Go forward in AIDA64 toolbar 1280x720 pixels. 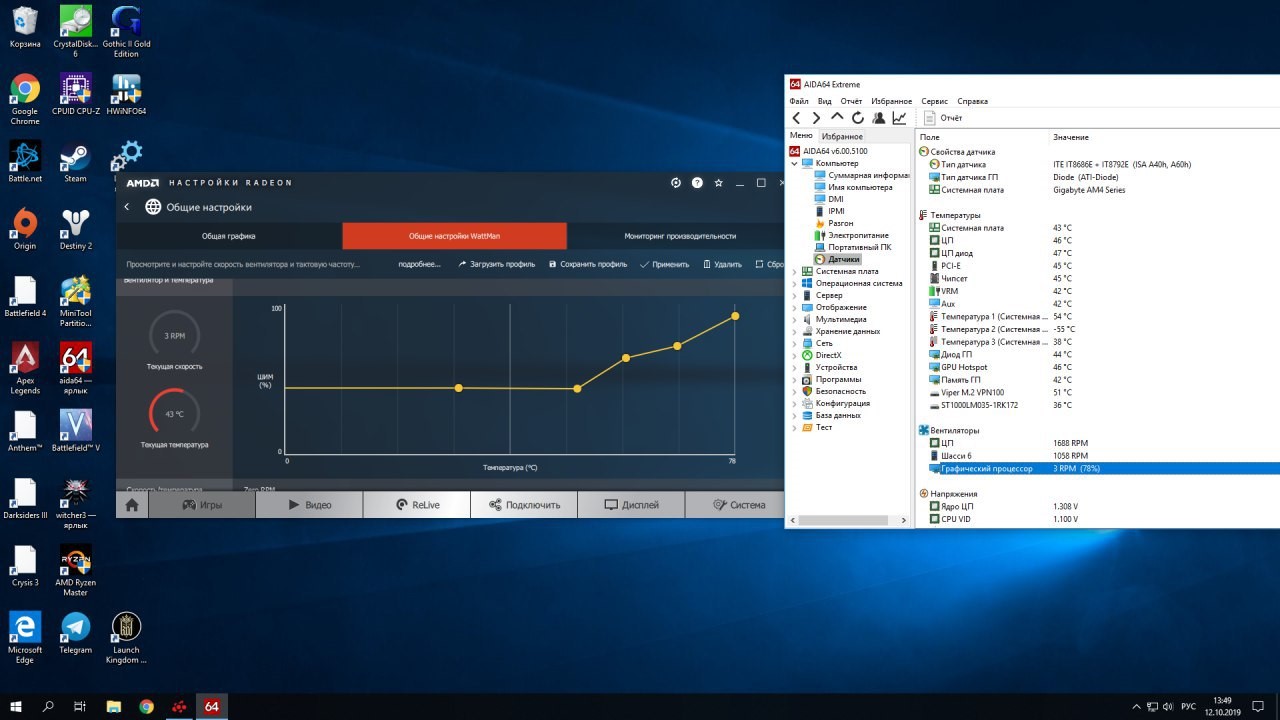click(817, 118)
